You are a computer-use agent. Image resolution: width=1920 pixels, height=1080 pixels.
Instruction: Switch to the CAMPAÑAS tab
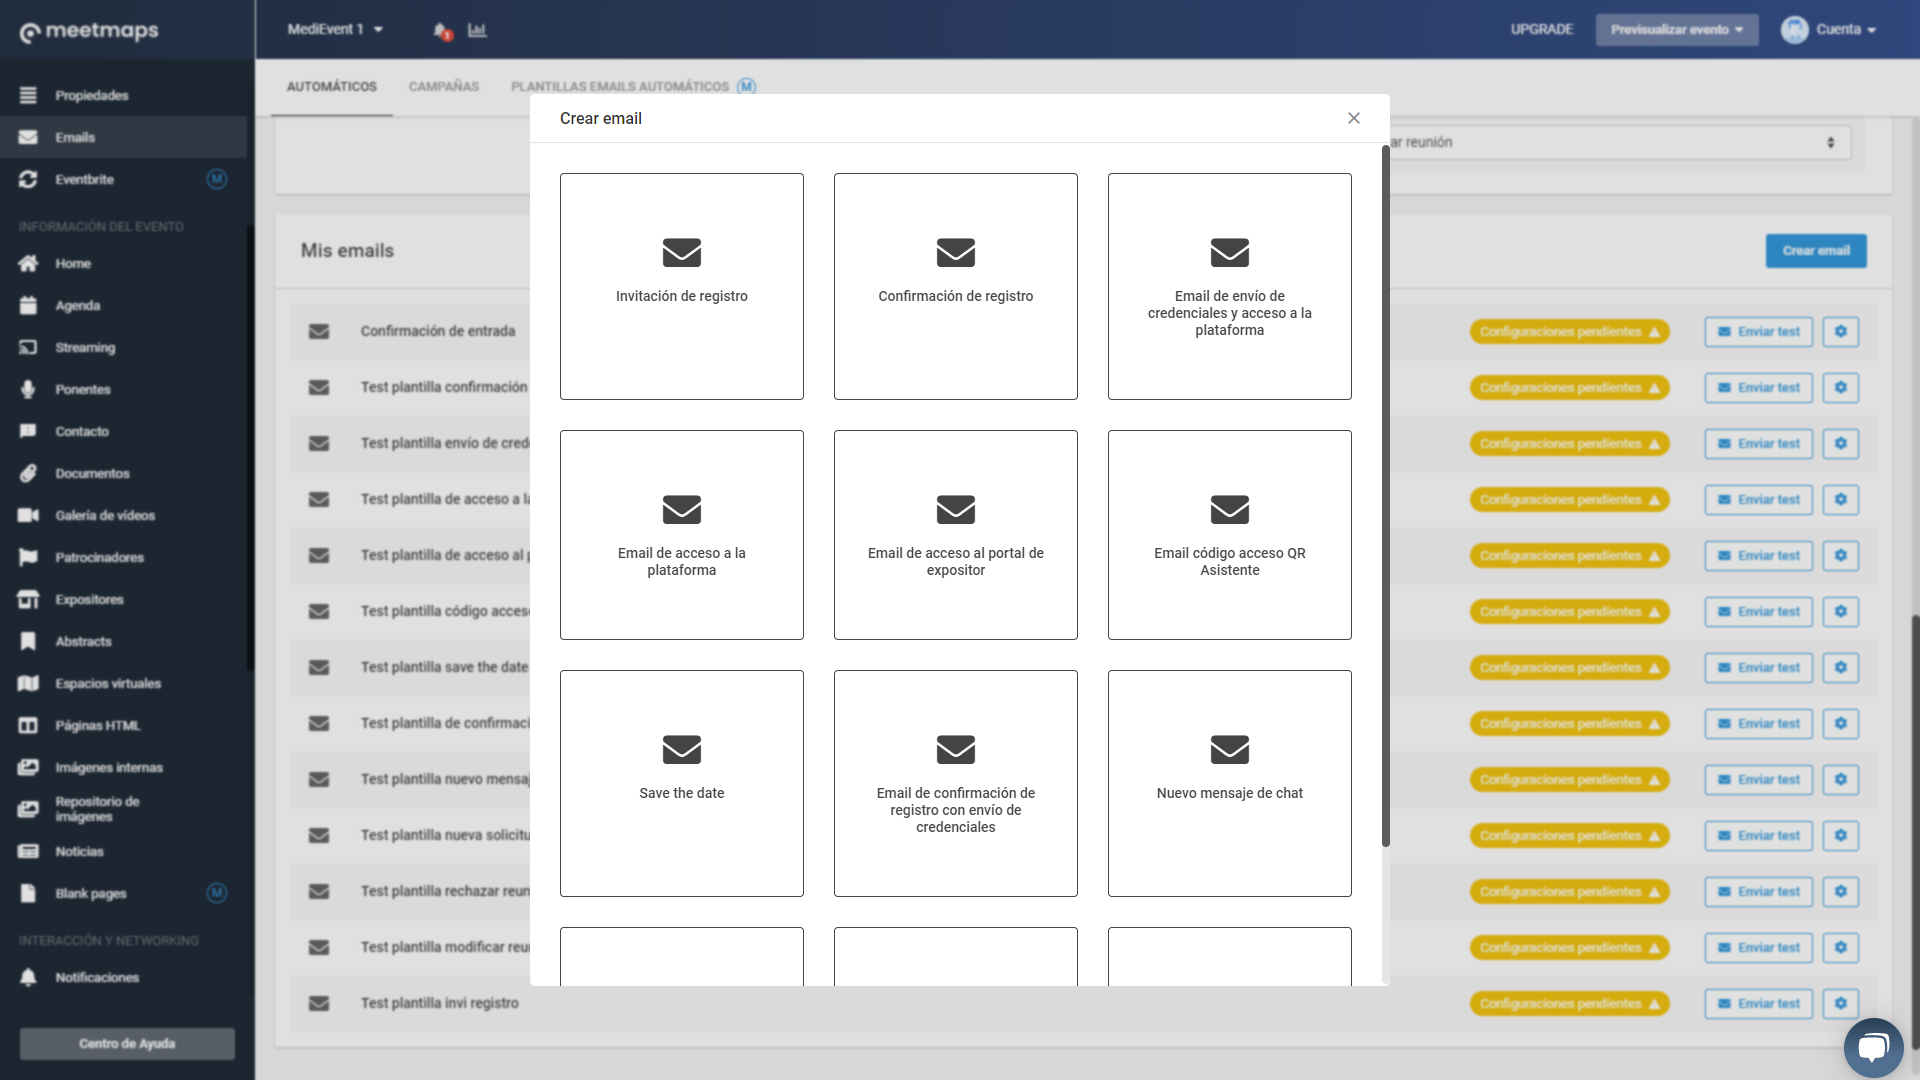coord(444,87)
